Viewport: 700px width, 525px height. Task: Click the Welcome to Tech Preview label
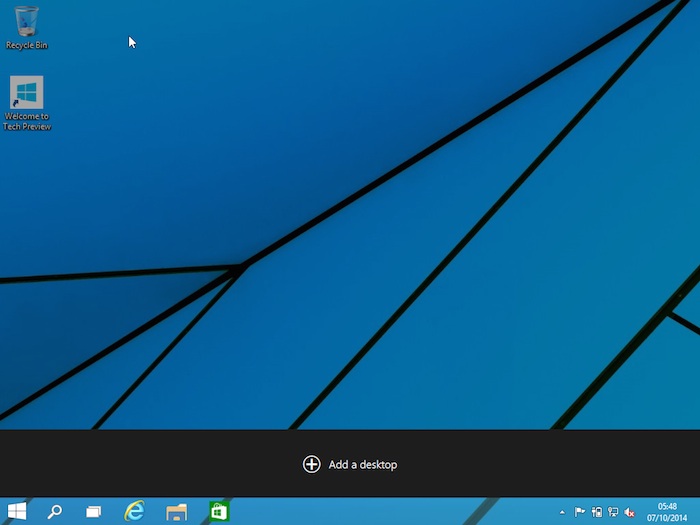coord(27,121)
